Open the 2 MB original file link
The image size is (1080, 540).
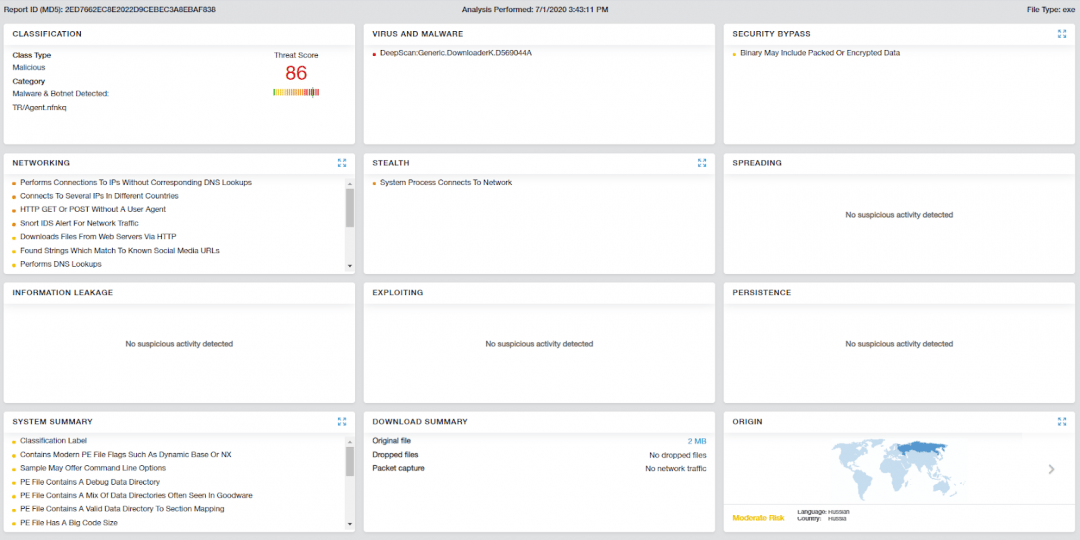(x=697, y=441)
